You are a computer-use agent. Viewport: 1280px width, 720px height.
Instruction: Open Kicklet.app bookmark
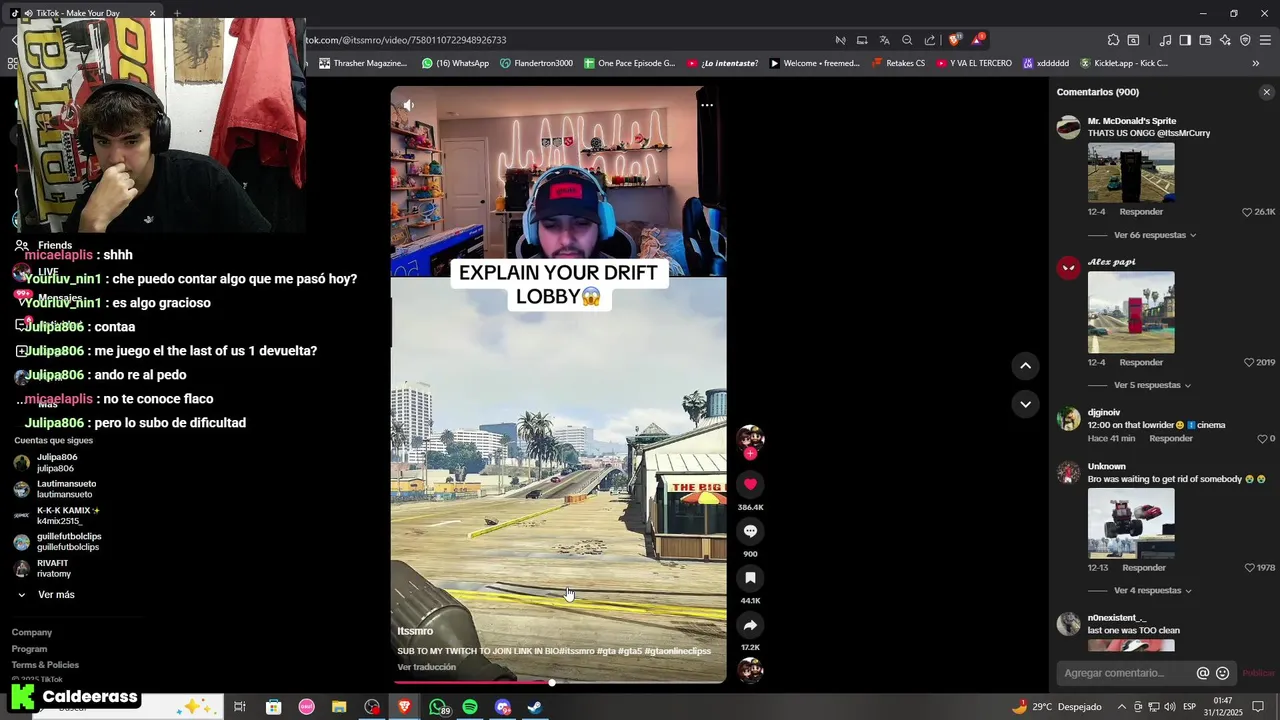click(x=1123, y=63)
